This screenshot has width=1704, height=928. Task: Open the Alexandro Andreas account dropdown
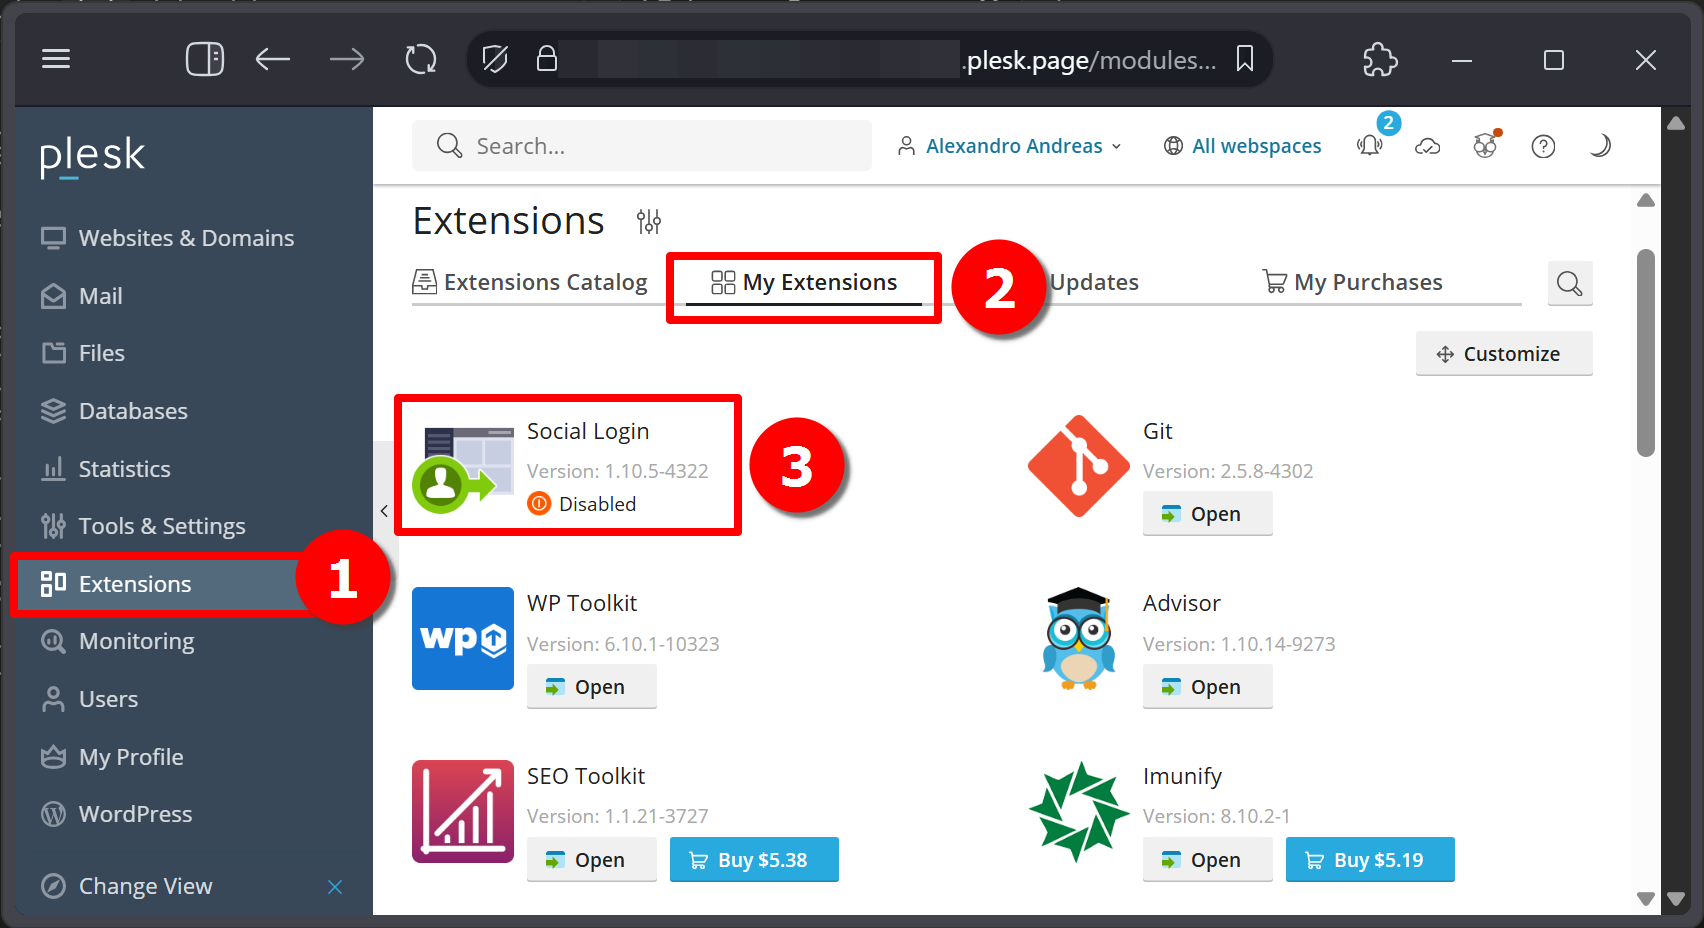pos(1009,146)
